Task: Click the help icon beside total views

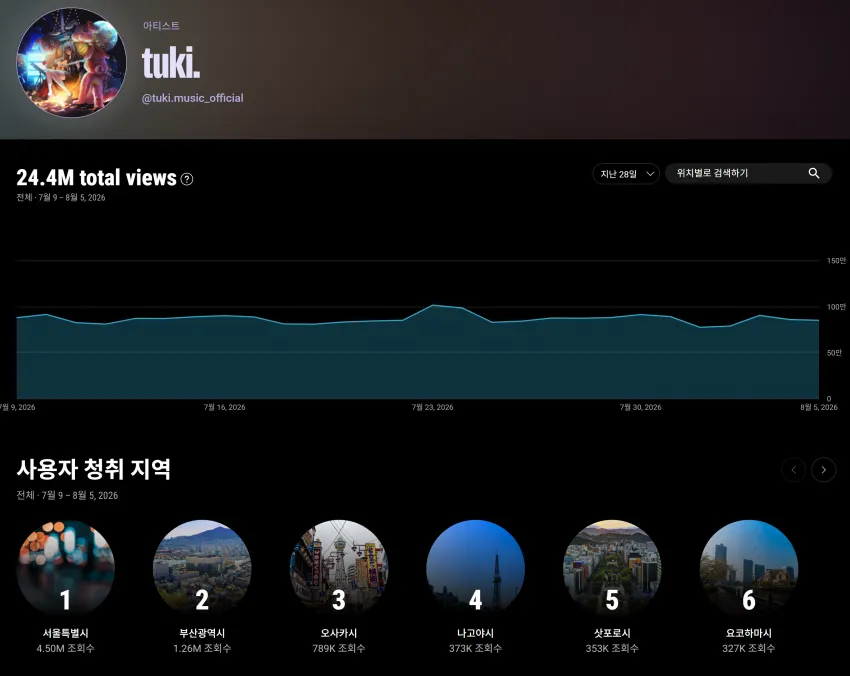Action: (187, 179)
